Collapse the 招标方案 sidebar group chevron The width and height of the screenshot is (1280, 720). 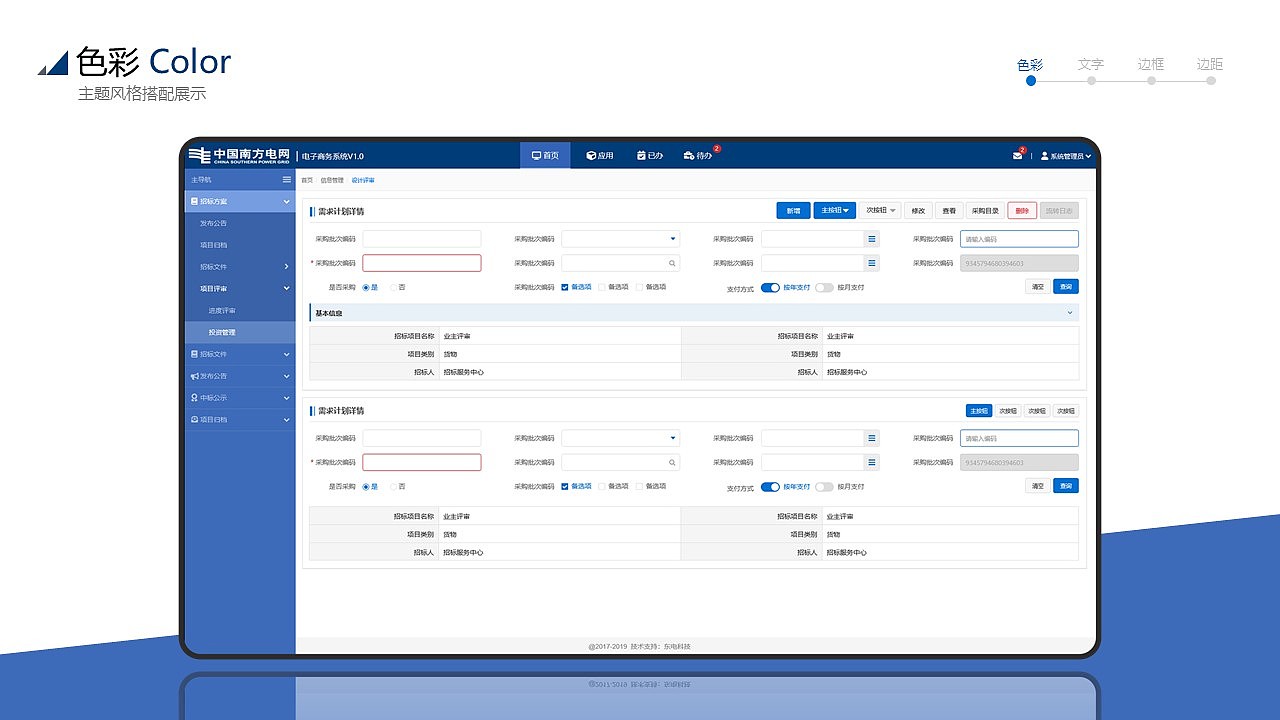tap(287, 202)
